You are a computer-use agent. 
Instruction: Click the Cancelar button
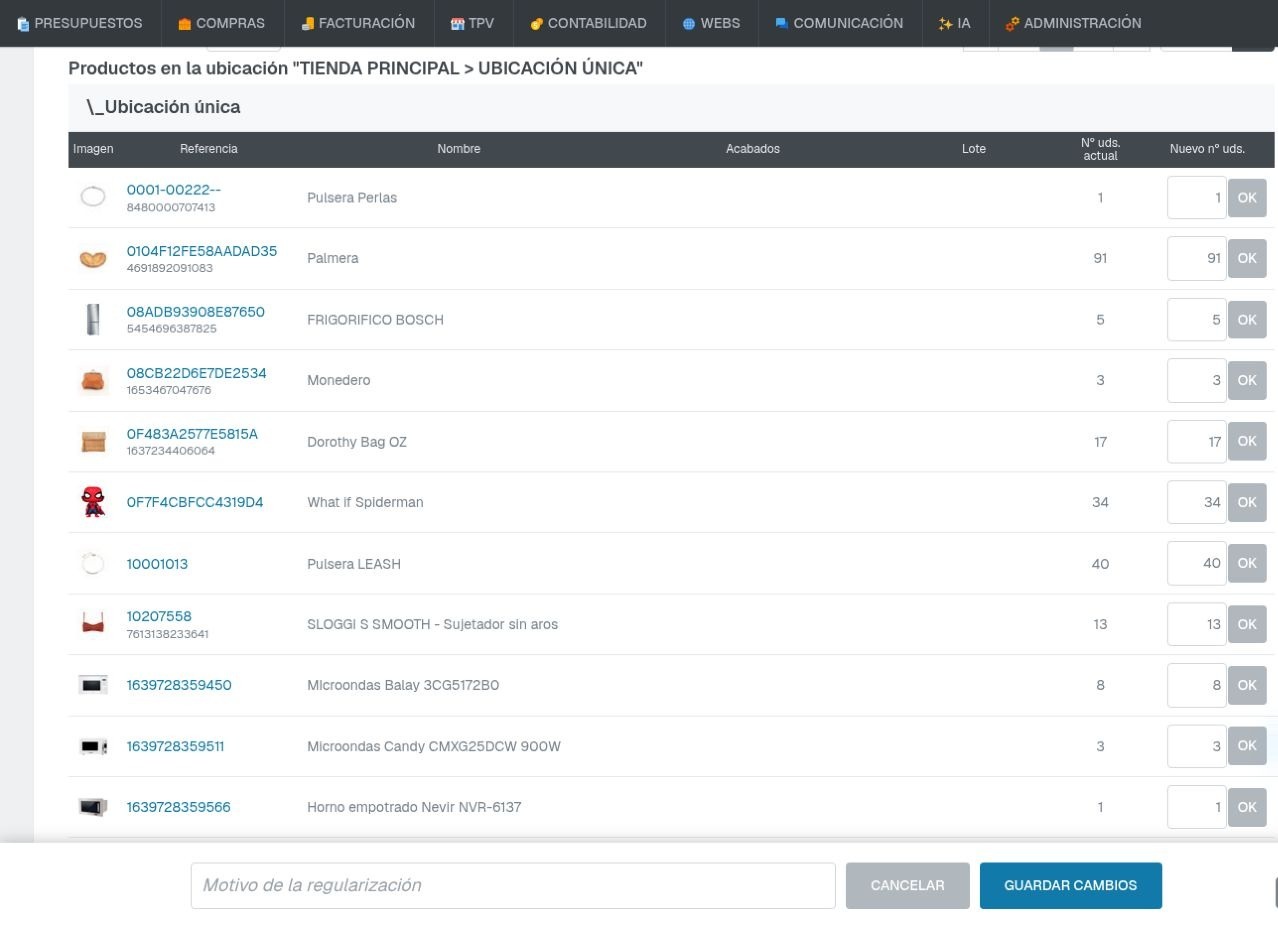[908, 885]
